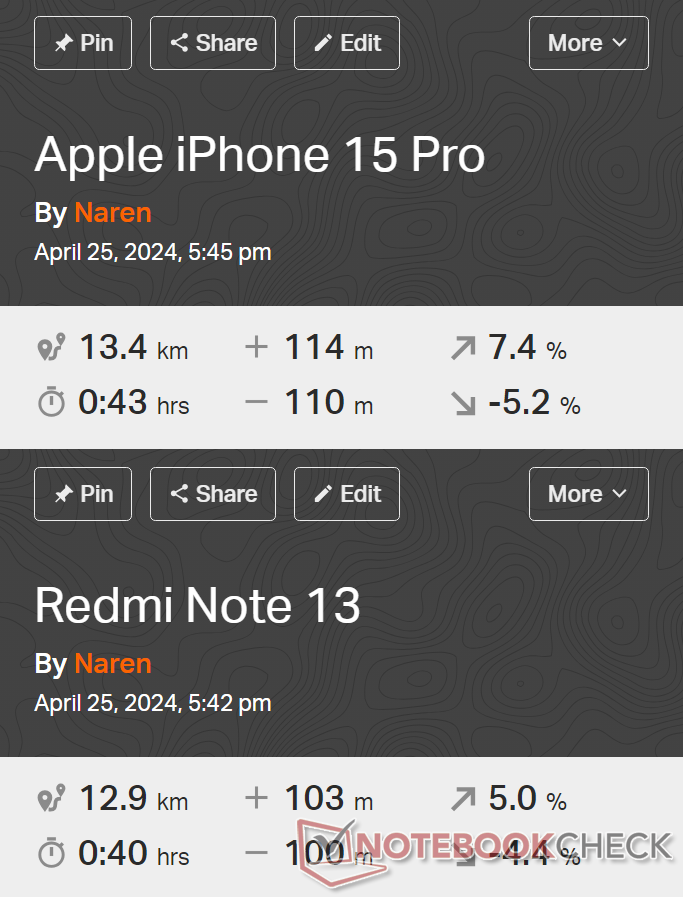Expand More options for Redmi Note 13 track
The height and width of the screenshot is (902, 683).
pyautogui.click(x=589, y=494)
